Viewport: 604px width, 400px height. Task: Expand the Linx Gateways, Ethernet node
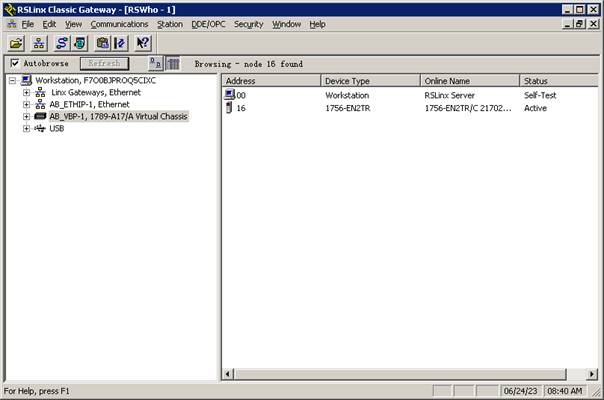[x=26, y=92]
